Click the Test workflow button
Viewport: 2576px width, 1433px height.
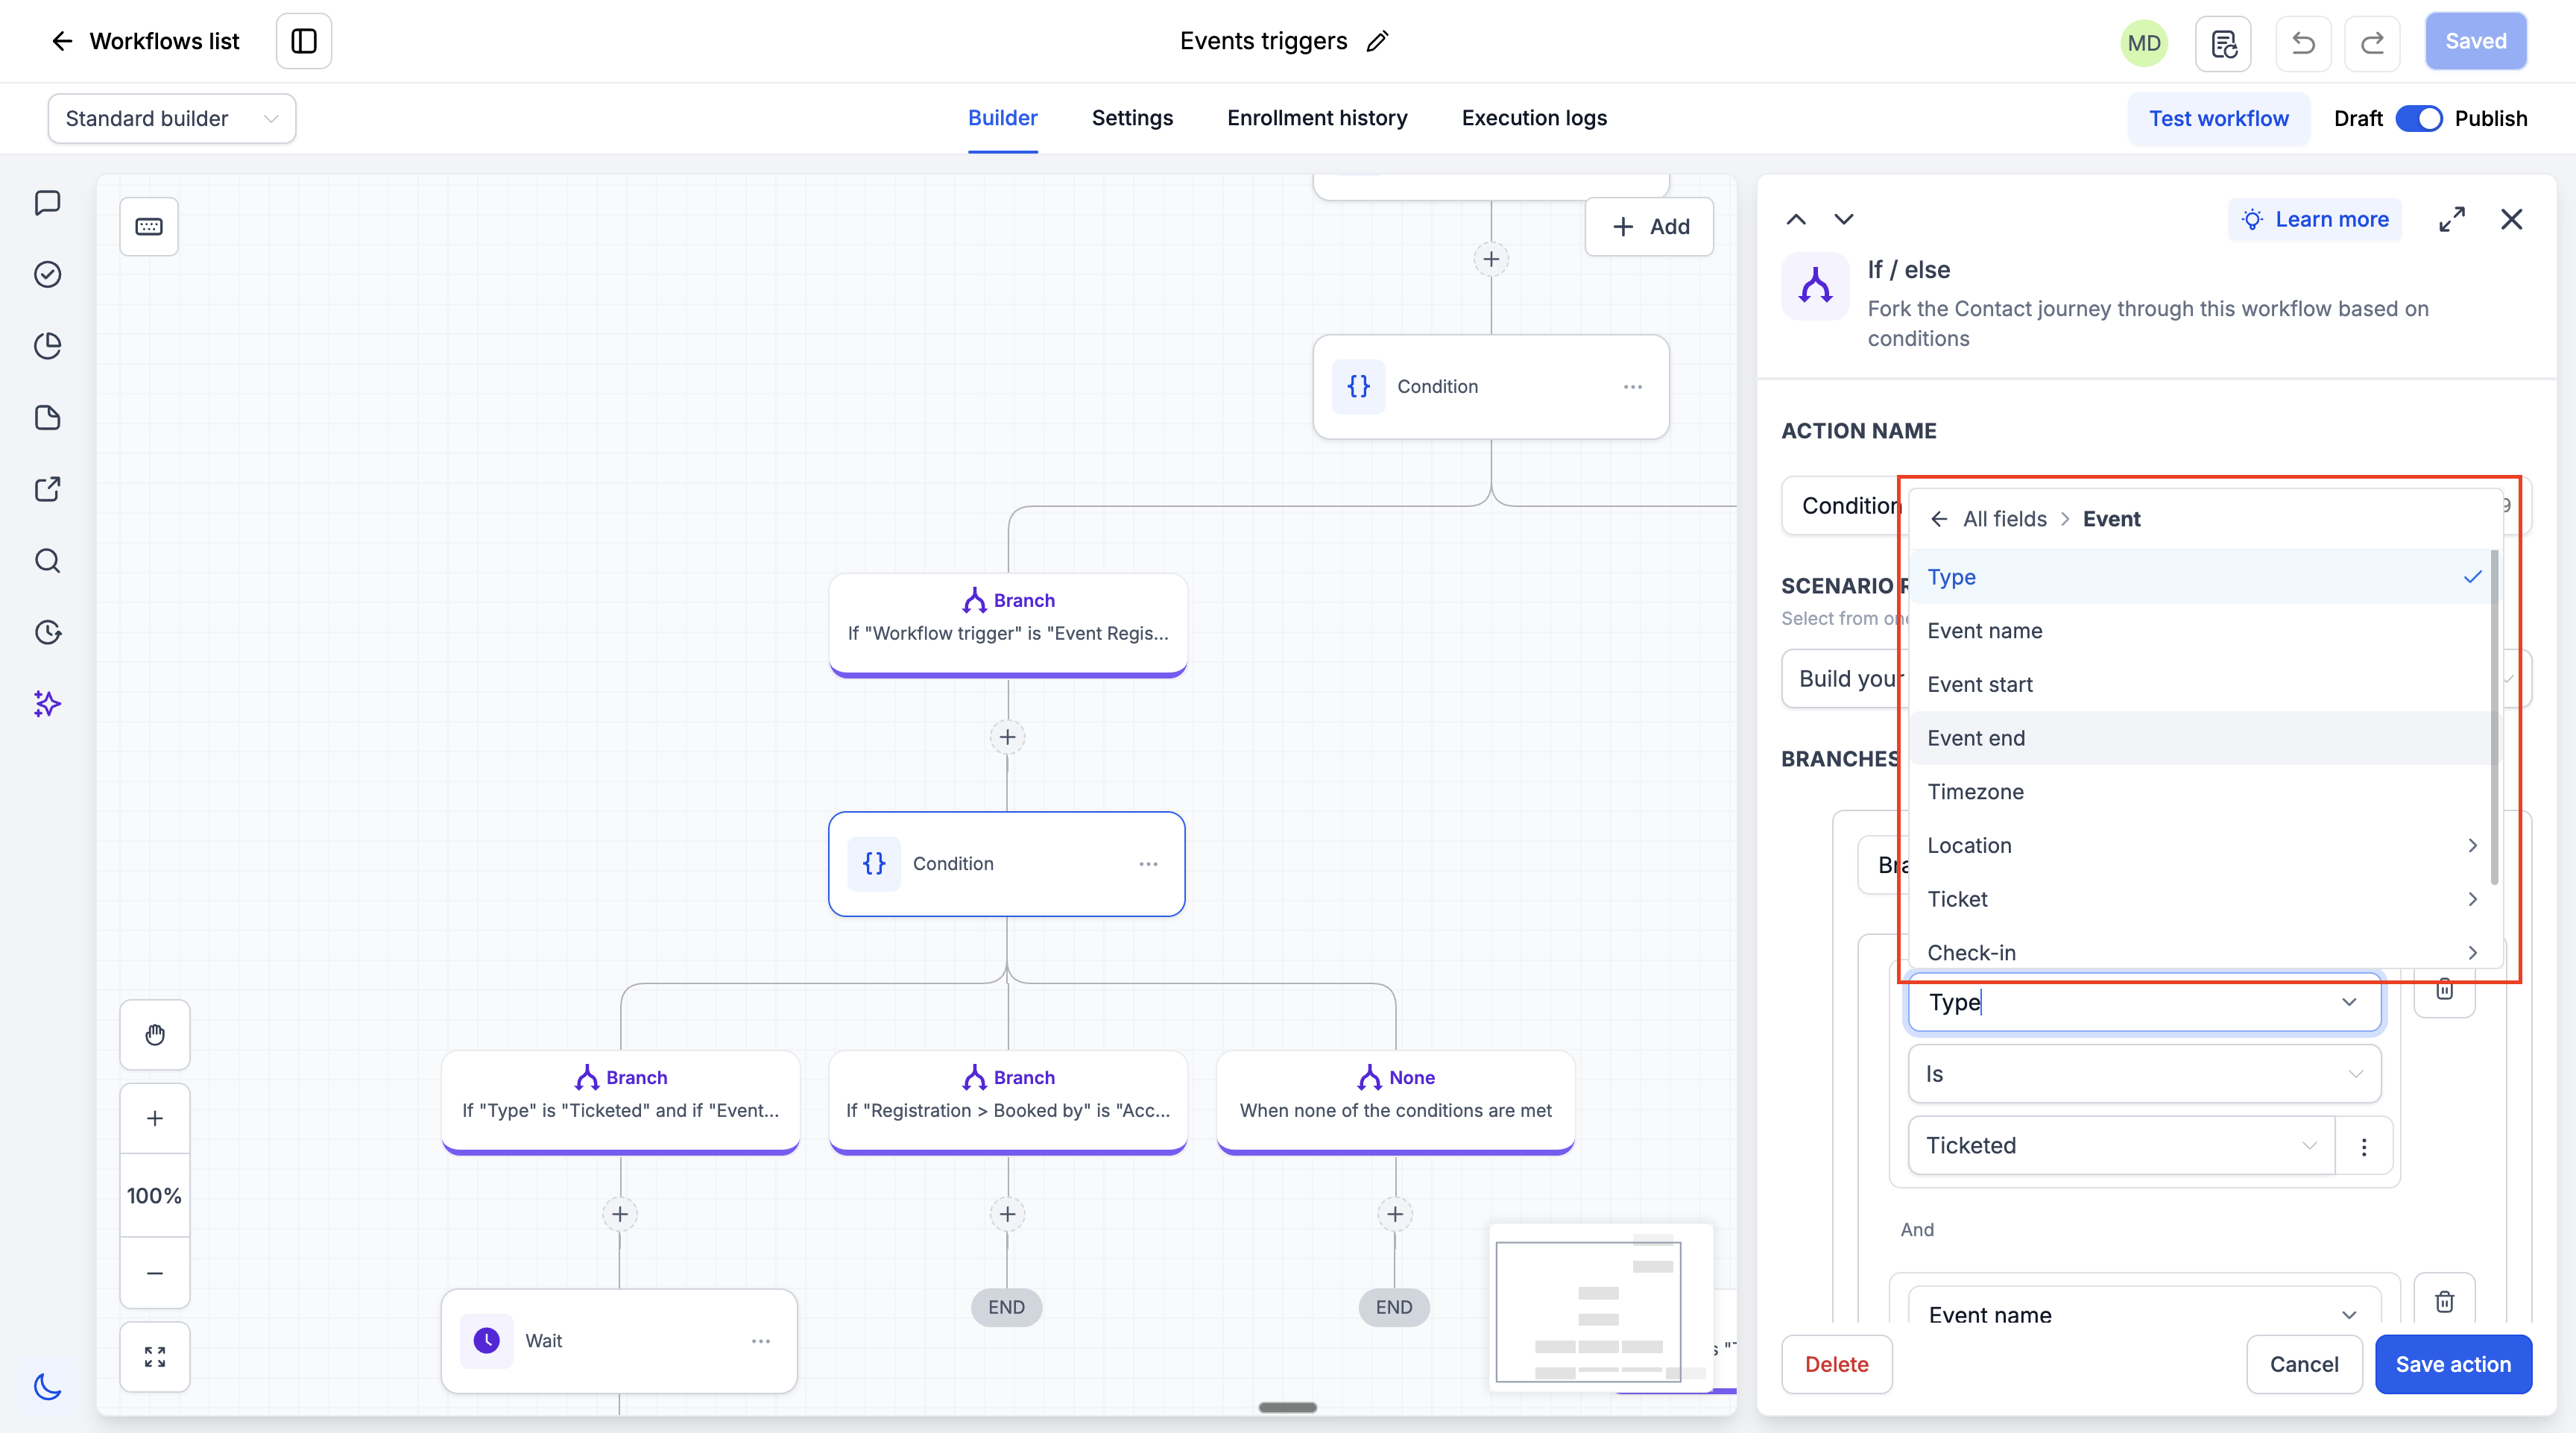click(x=2218, y=119)
